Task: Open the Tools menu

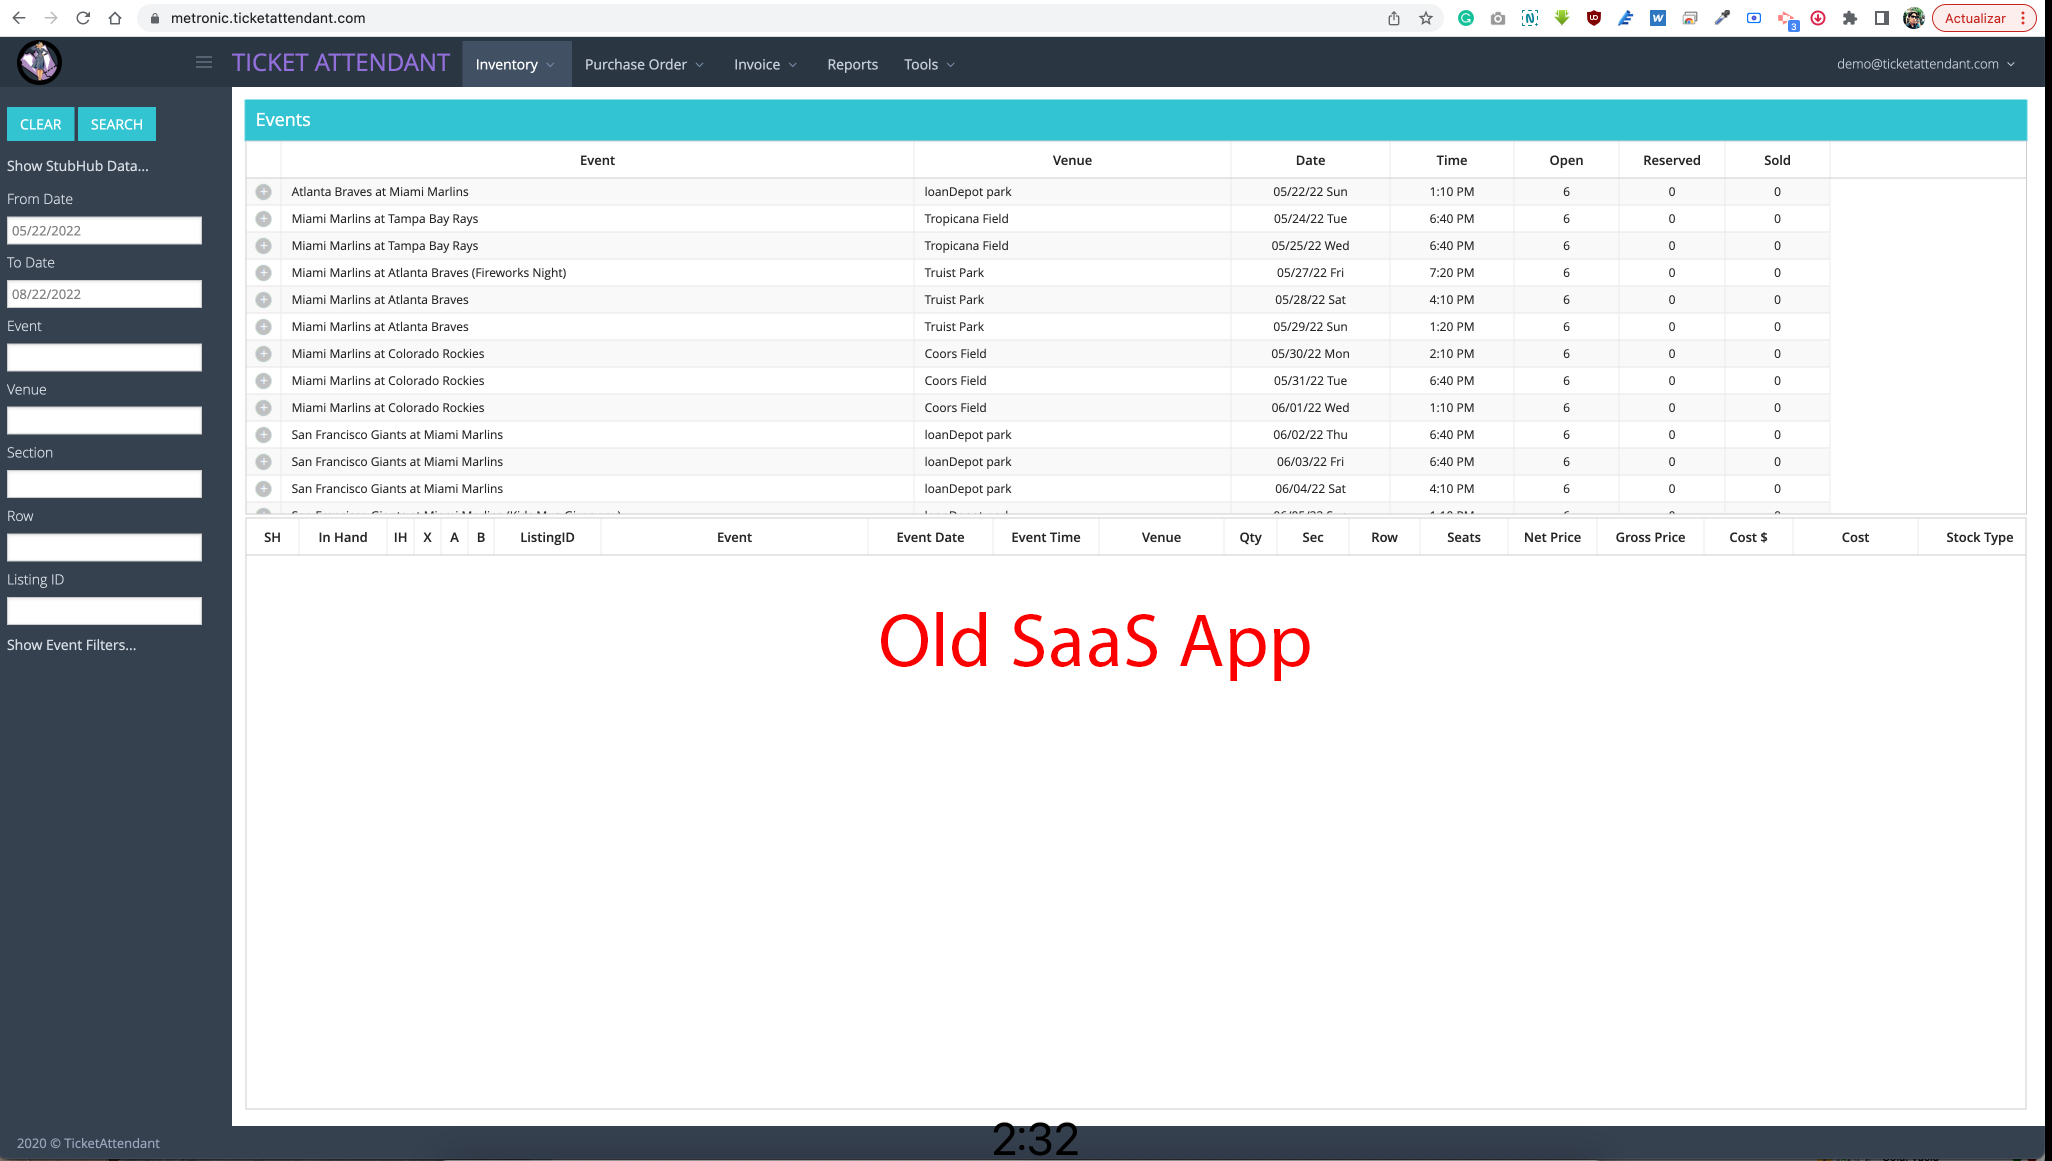Action: (929, 64)
